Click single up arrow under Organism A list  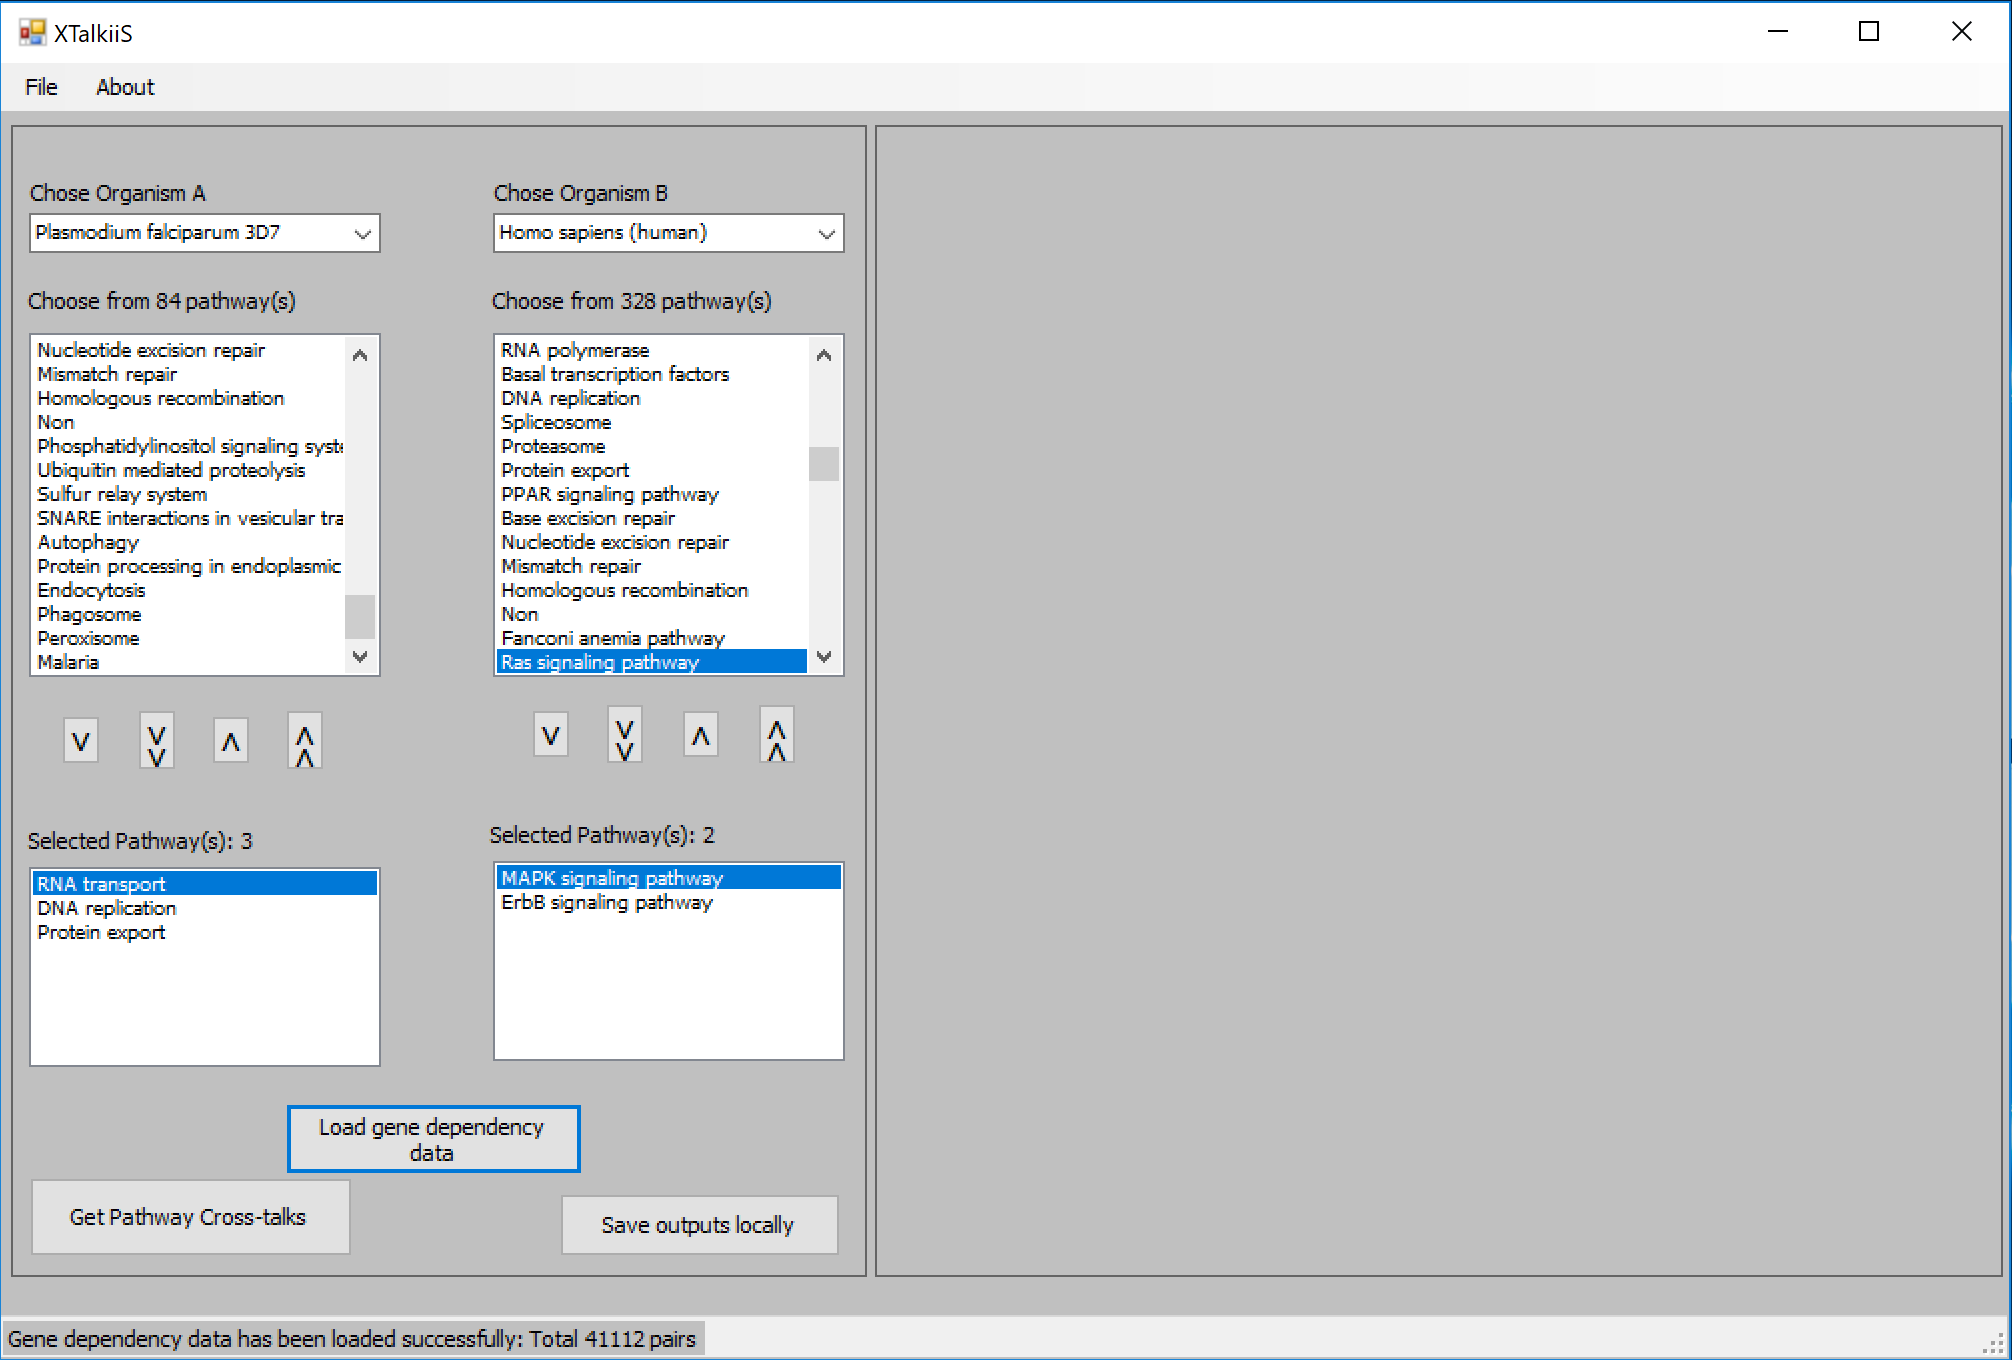click(x=231, y=741)
